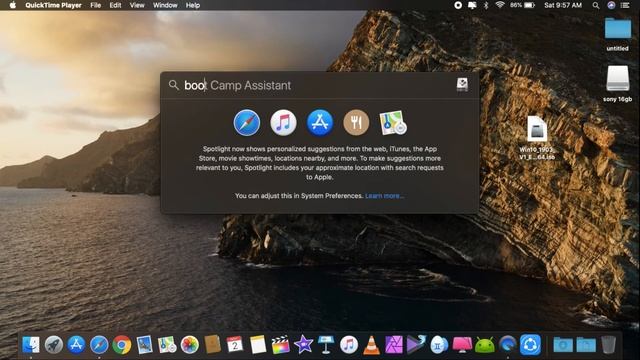Open QuickTime Player from the Dock
This screenshot has height=360, width=640.
[x=507, y=345]
